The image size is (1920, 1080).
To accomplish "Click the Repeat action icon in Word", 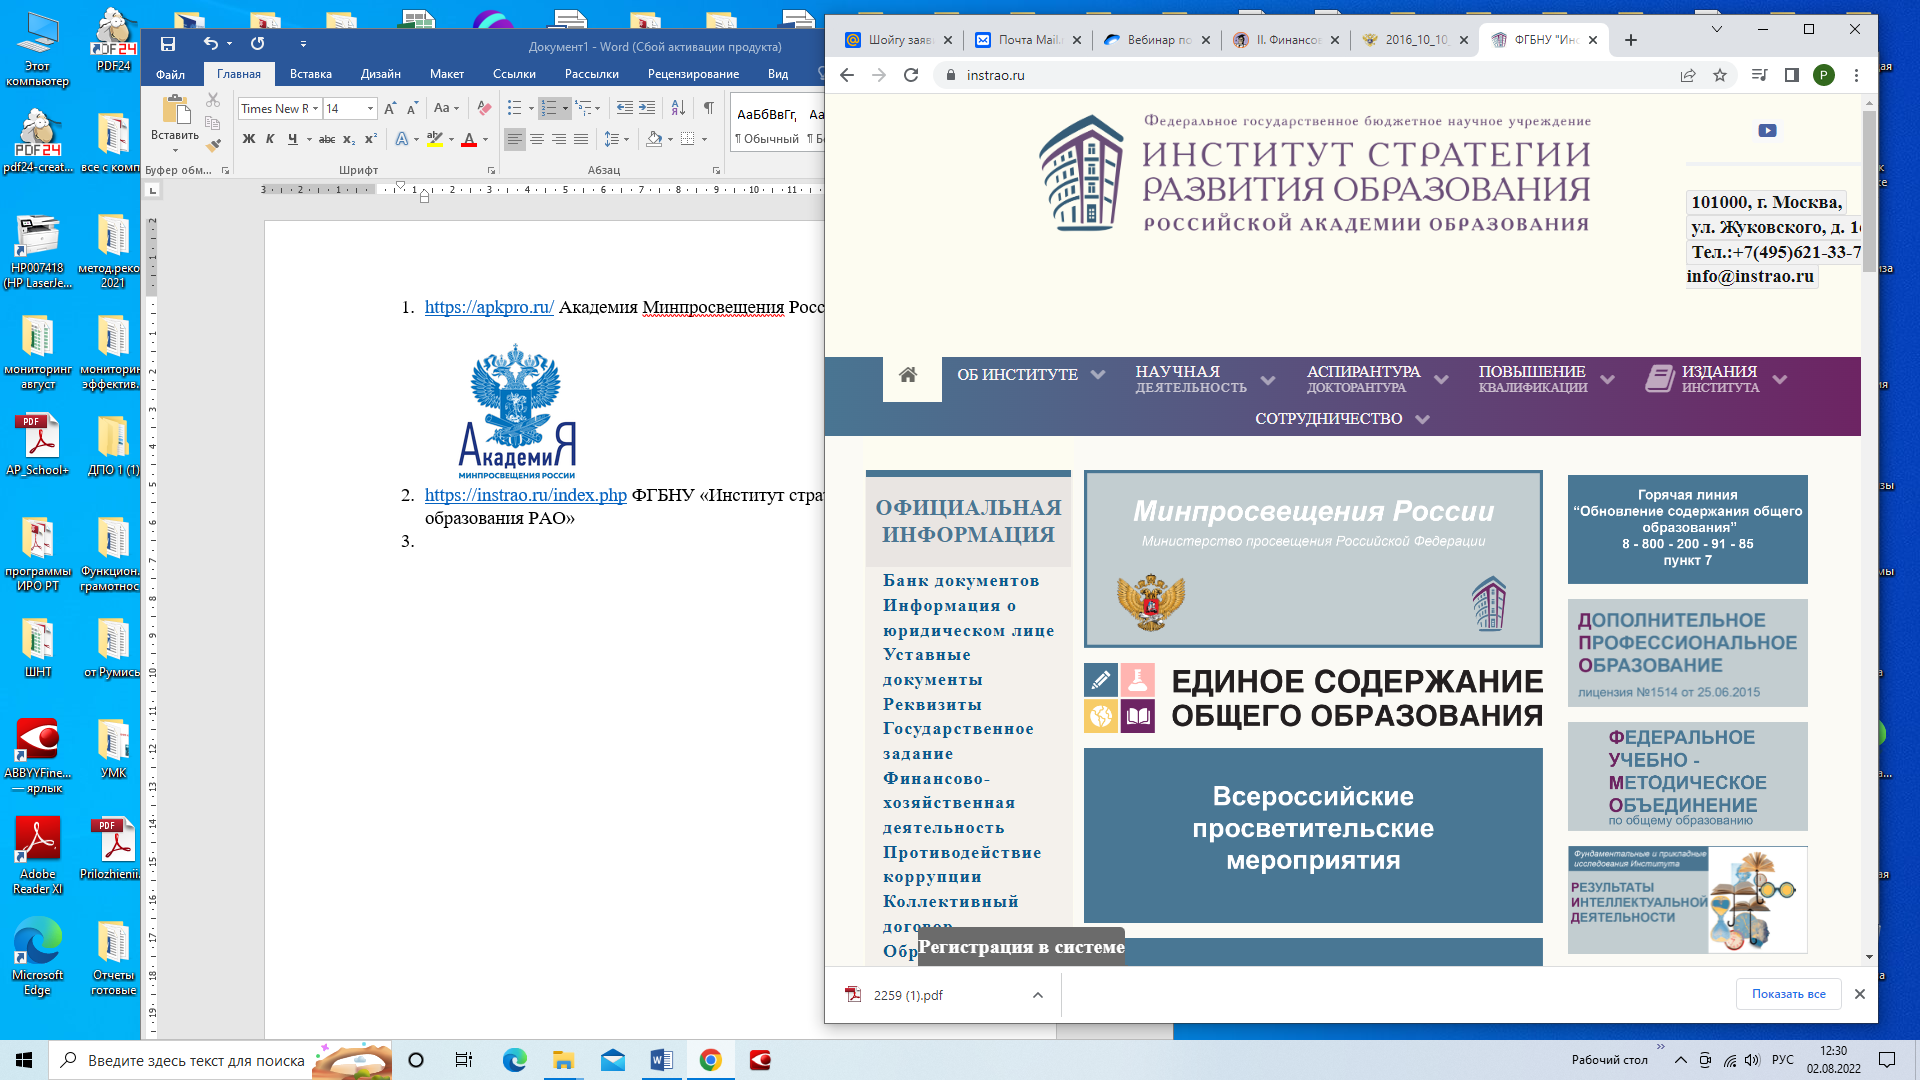I will point(257,44).
